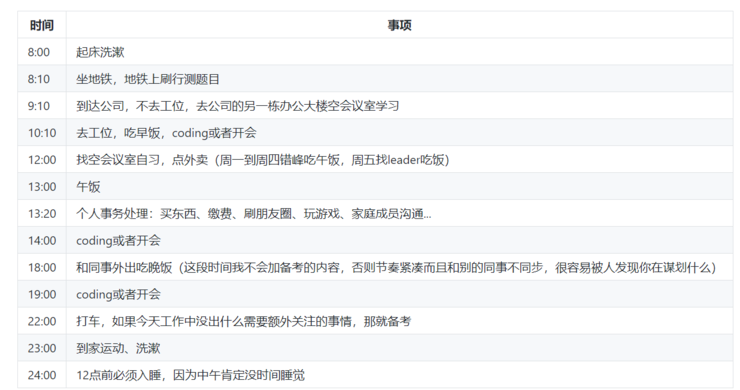The height and width of the screenshot is (390, 740).
Task: Click the 坐地铁，地铁上刷行测题目 cell
Action: pos(399,79)
